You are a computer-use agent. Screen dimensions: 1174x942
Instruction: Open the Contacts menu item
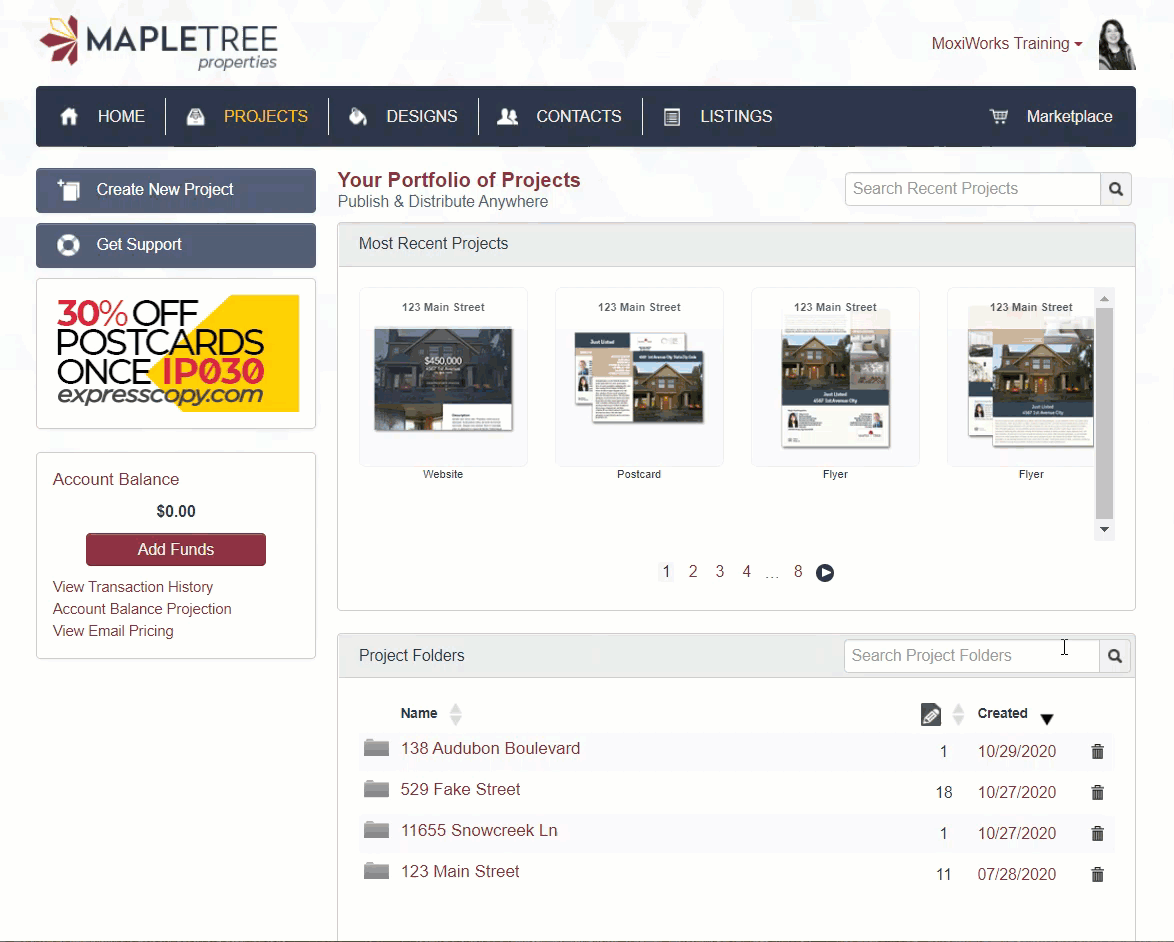click(x=560, y=117)
